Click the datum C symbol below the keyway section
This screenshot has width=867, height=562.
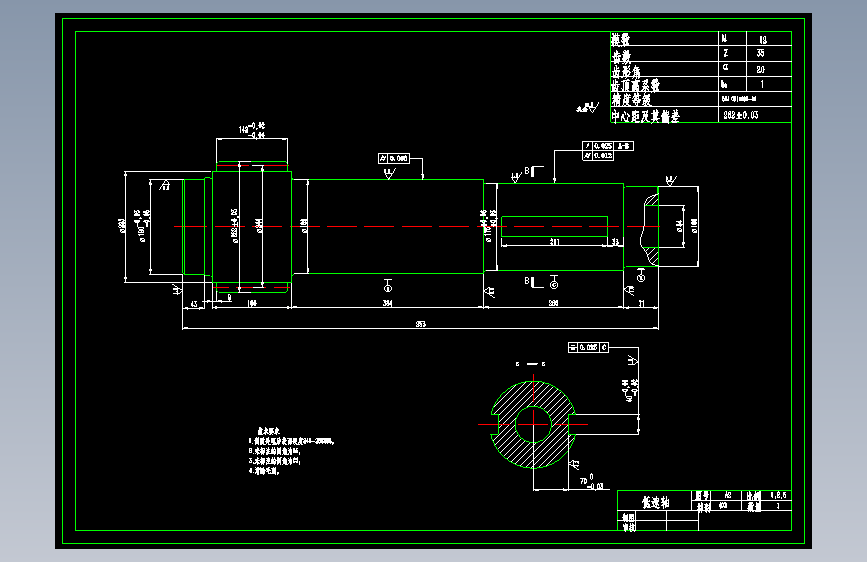tap(554, 283)
